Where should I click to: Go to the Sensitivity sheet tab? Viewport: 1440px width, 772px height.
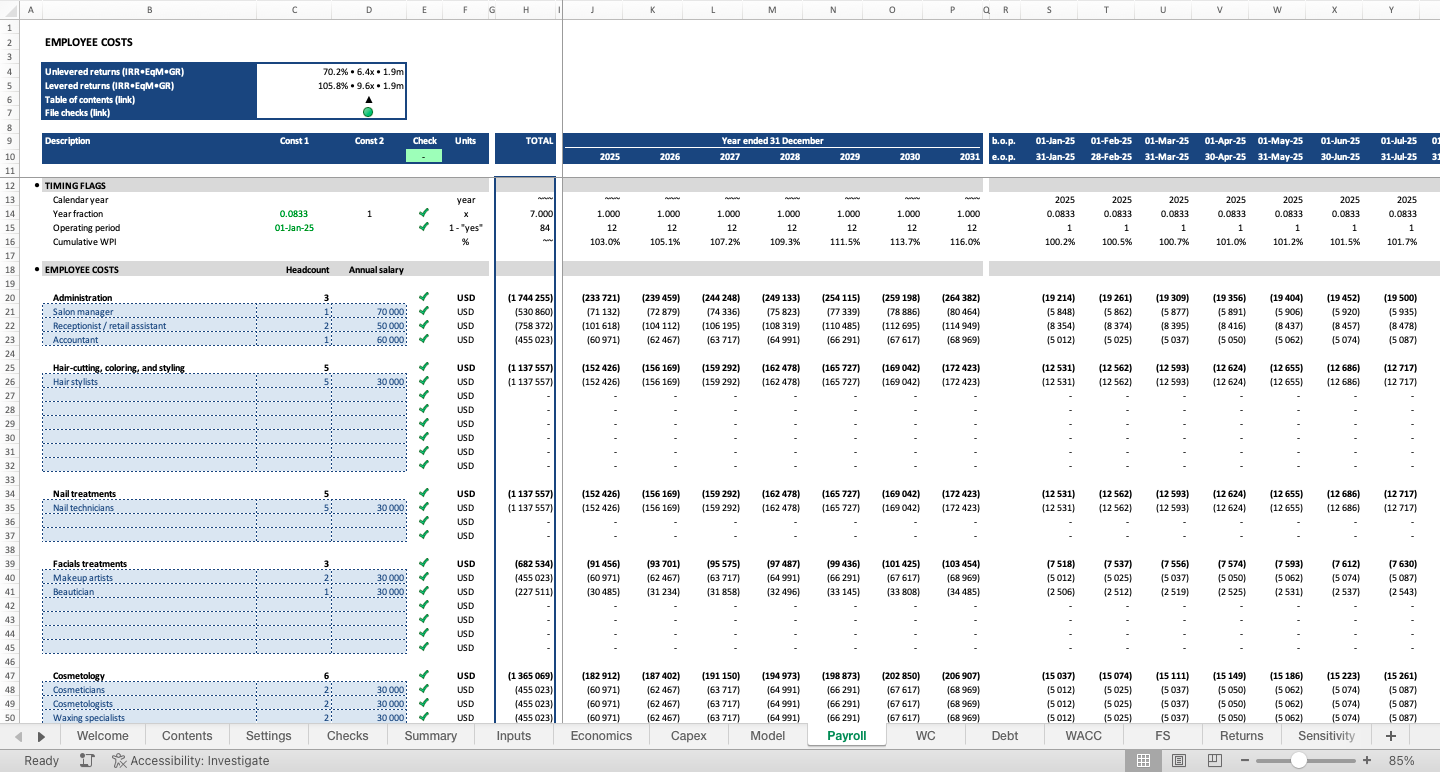(x=1326, y=736)
